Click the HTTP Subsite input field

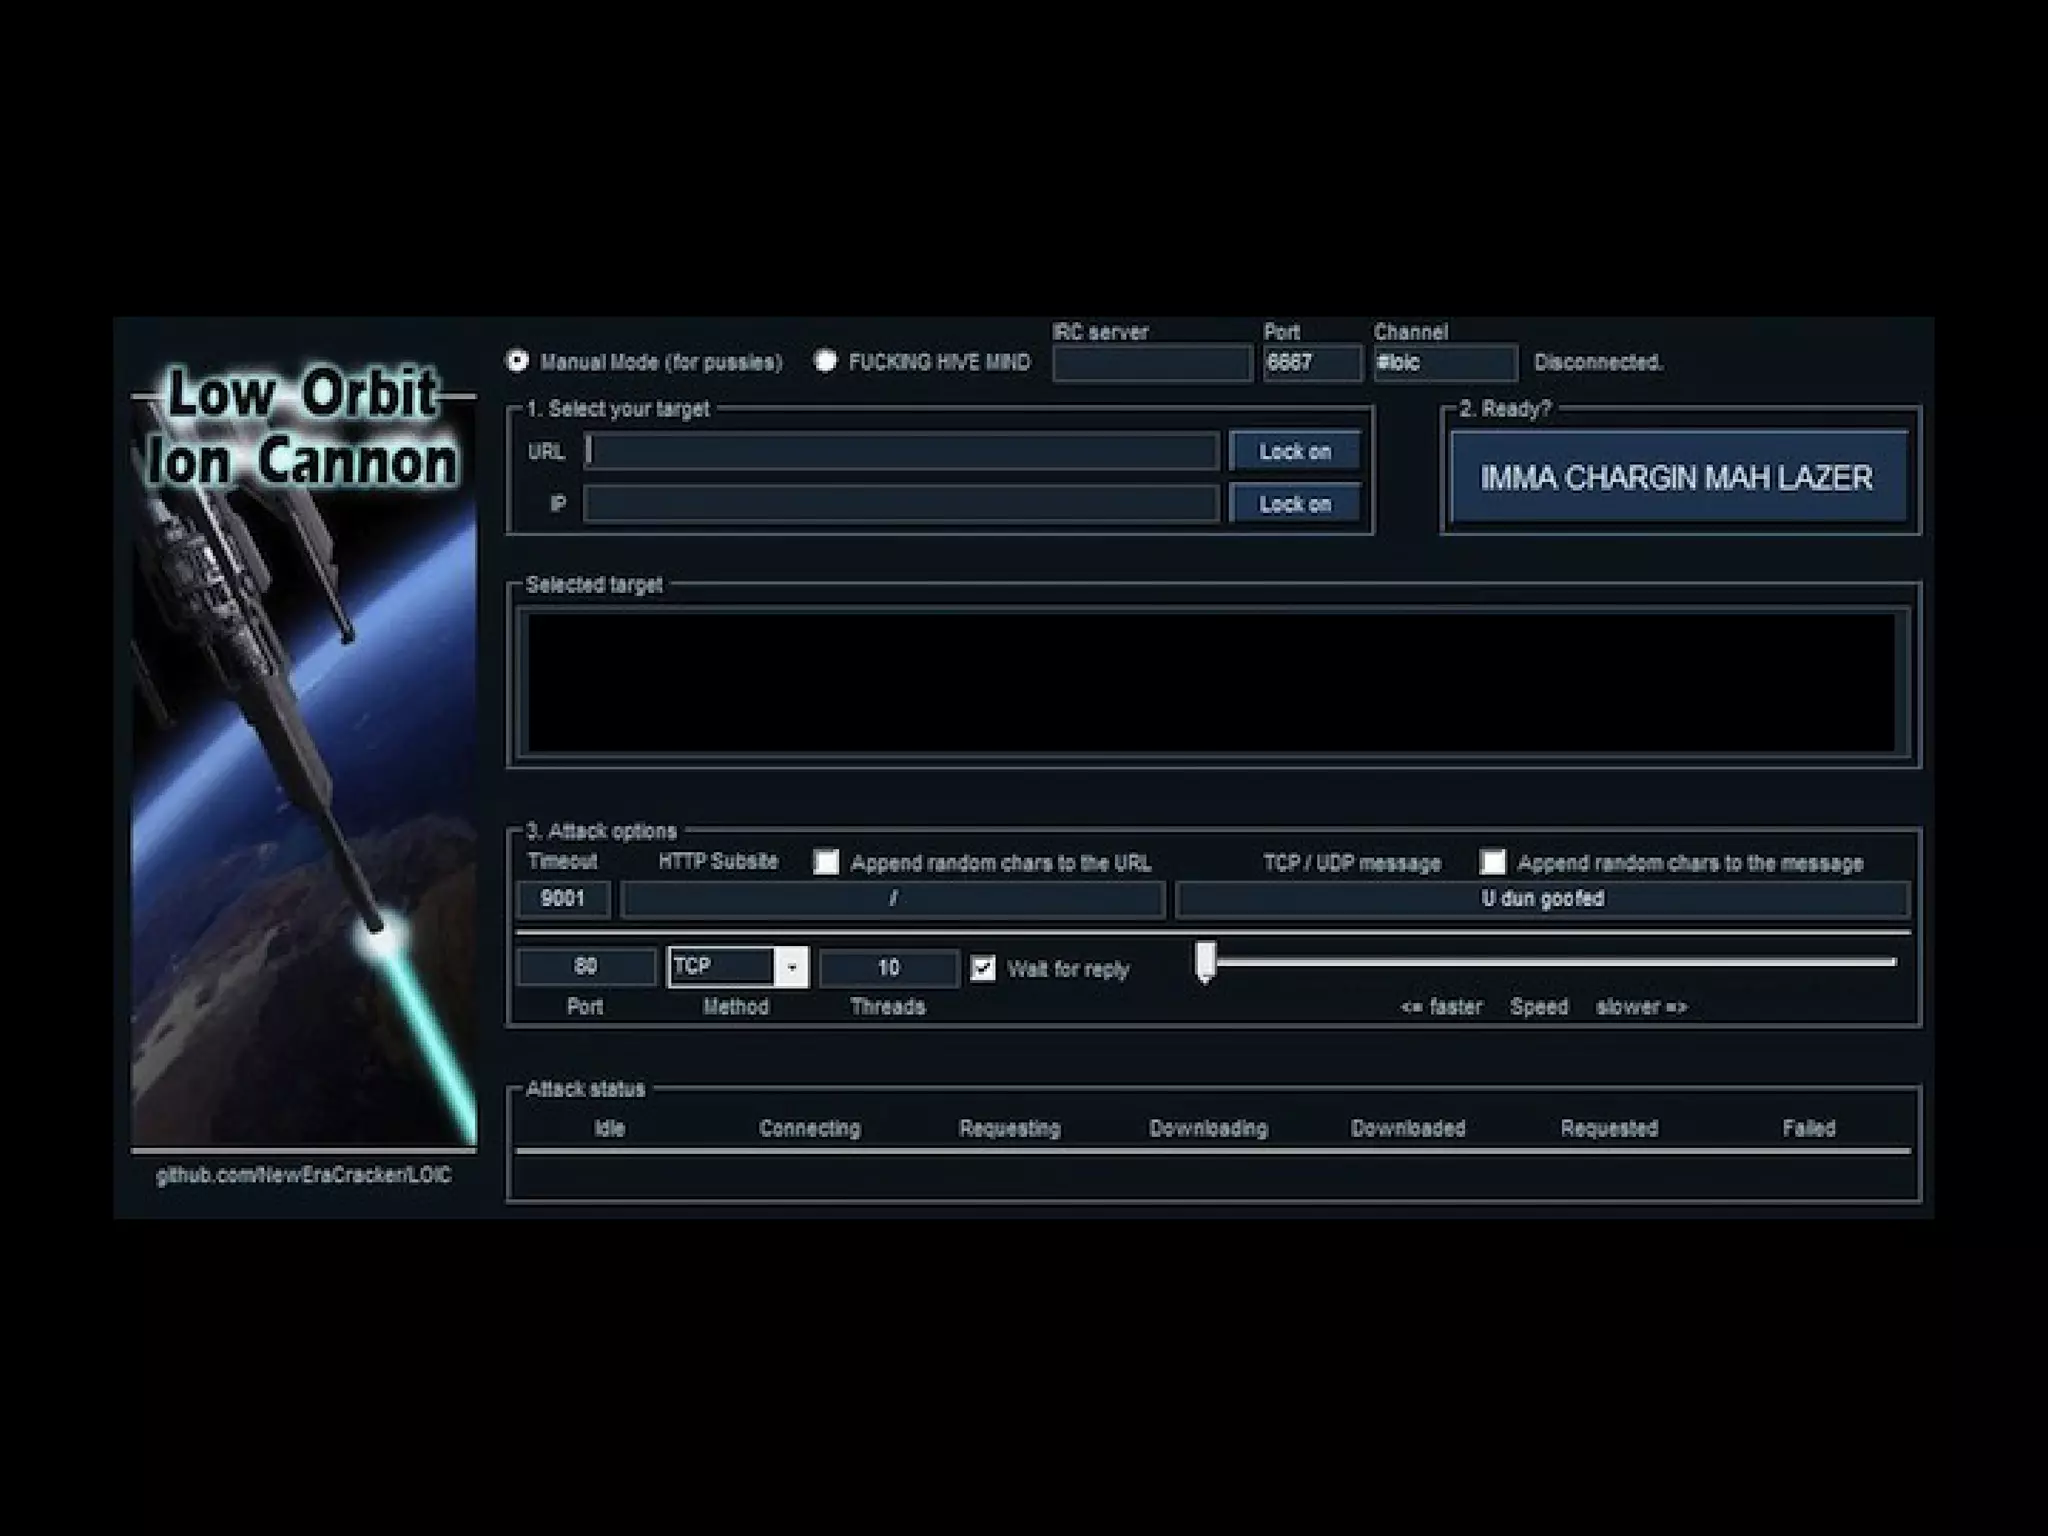(892, 898)
